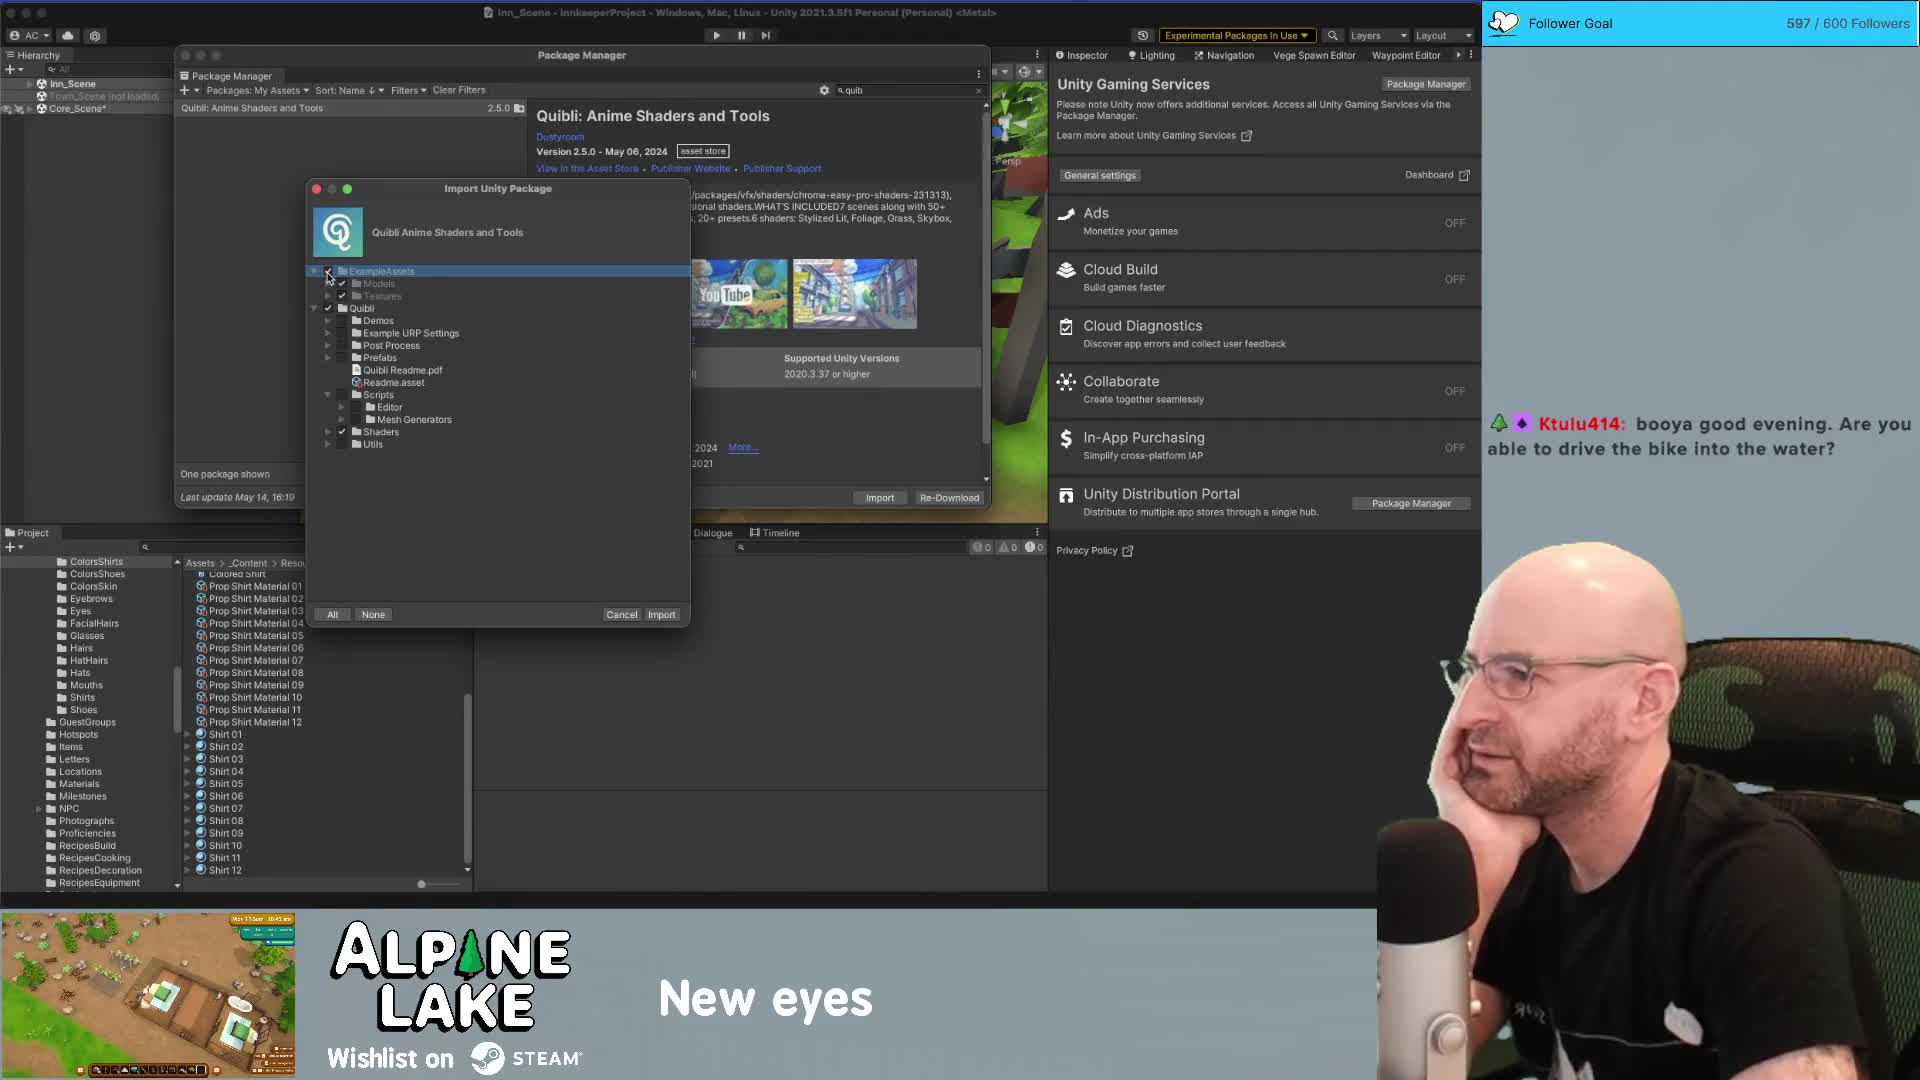Check the Example URP Settings checkbox
1920x1080 pixels.
click(342, 333)
